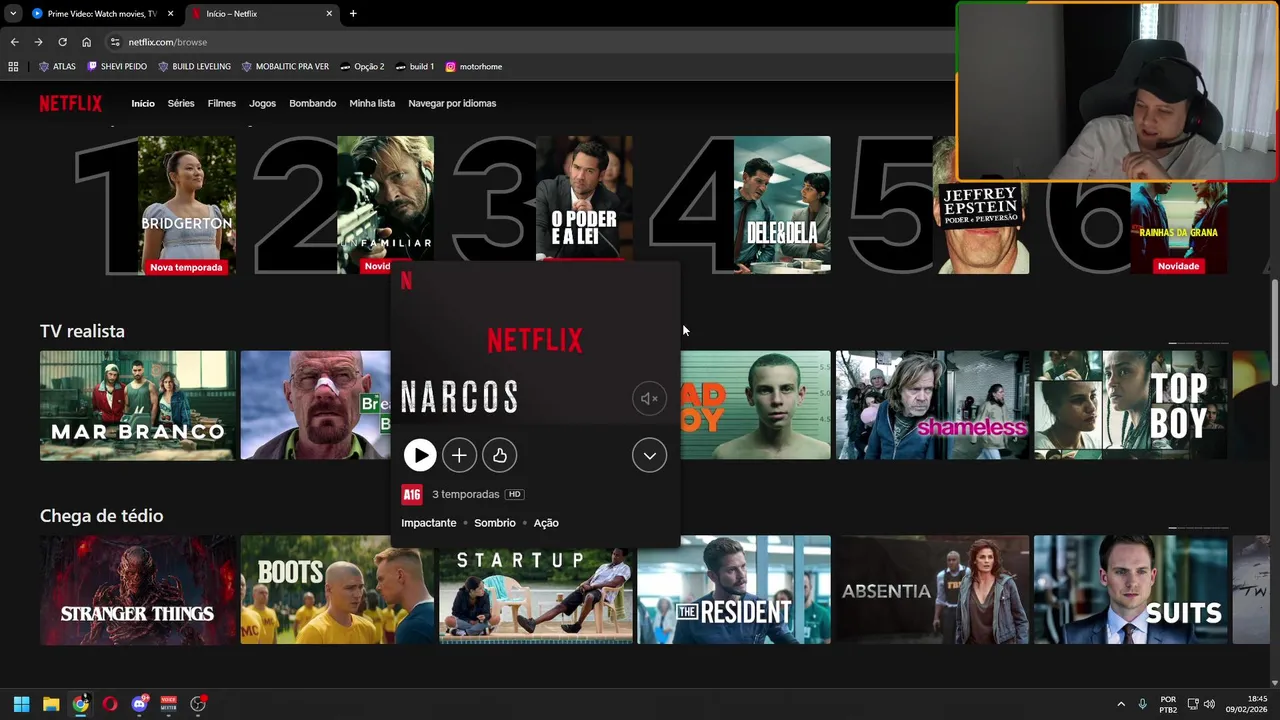Open Breaking Bad thumbnail
The image size is (1280, 720).
click(315, 405)
